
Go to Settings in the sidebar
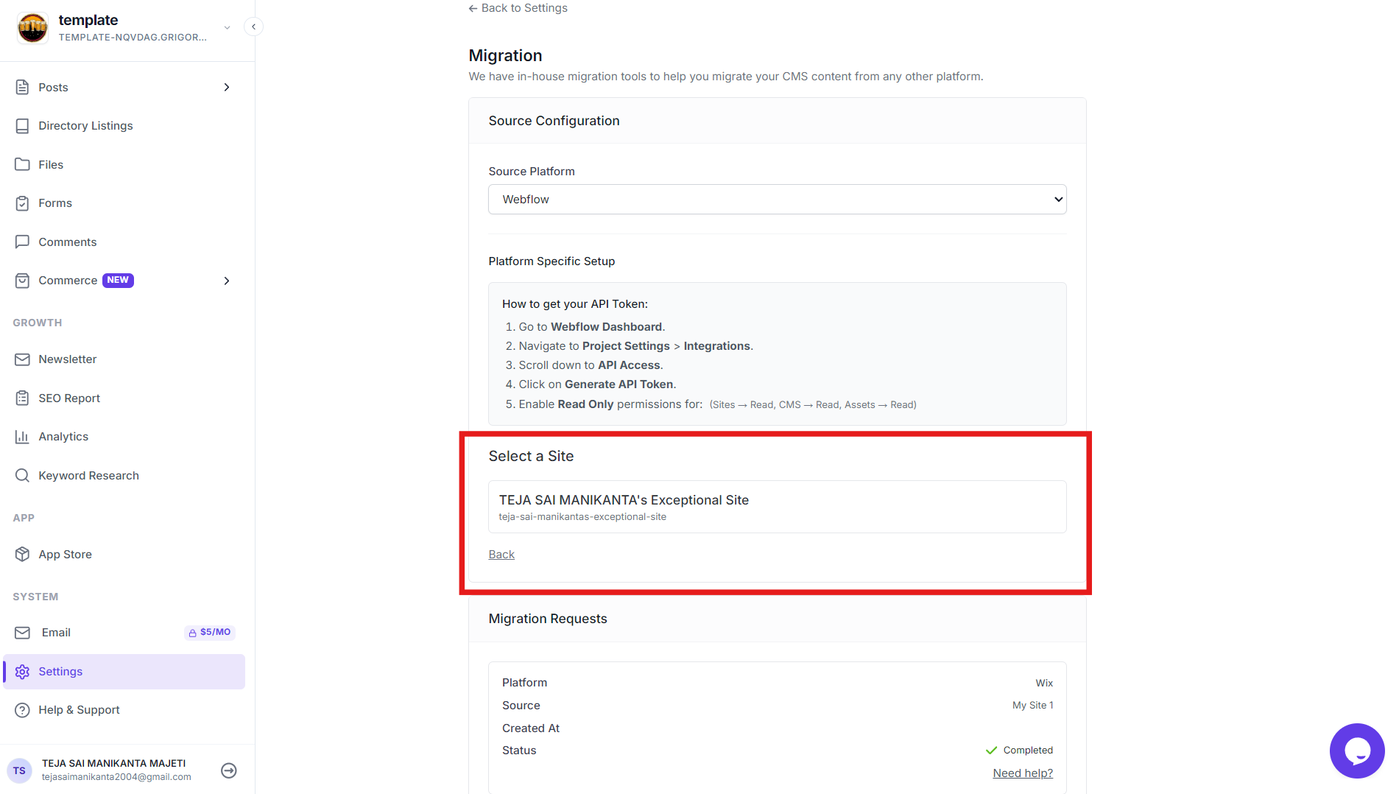pyautogui.click(x=124, y=671)
